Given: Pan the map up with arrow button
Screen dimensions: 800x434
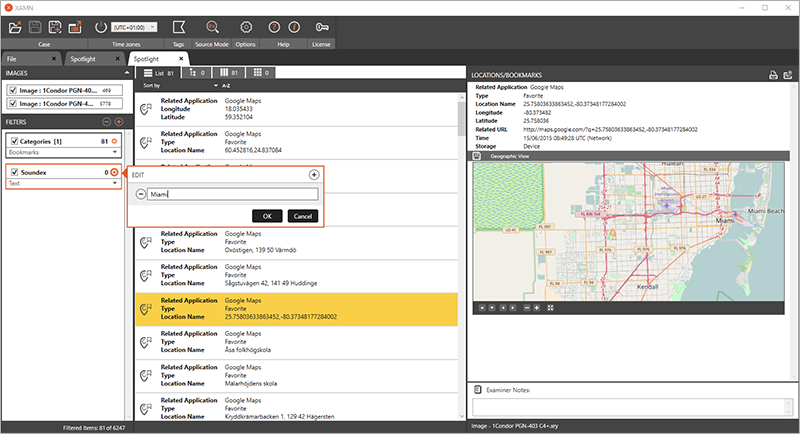Looking at the screenshot, I should pyautogui.click(x=482, y=308).
